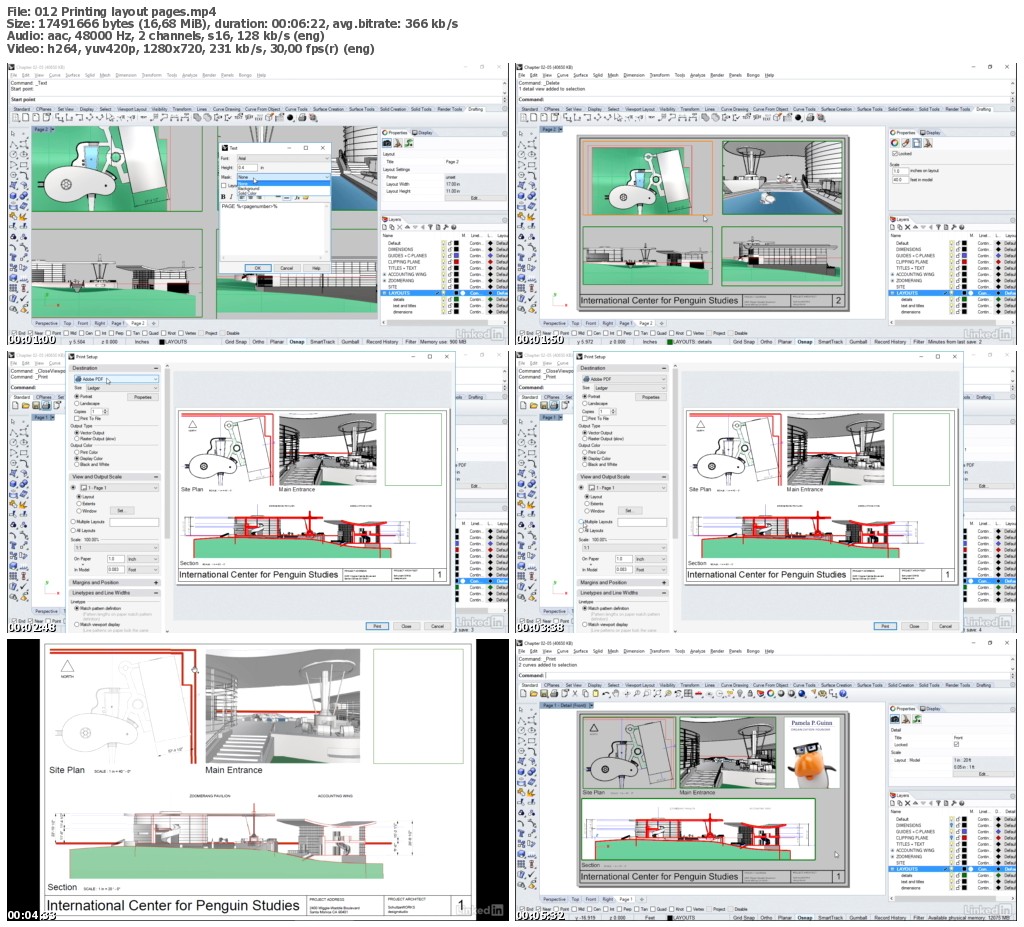Click the Close button in the 00:02:48 Print Setup
1024x927 pixels.
click(x=406, y=626)
